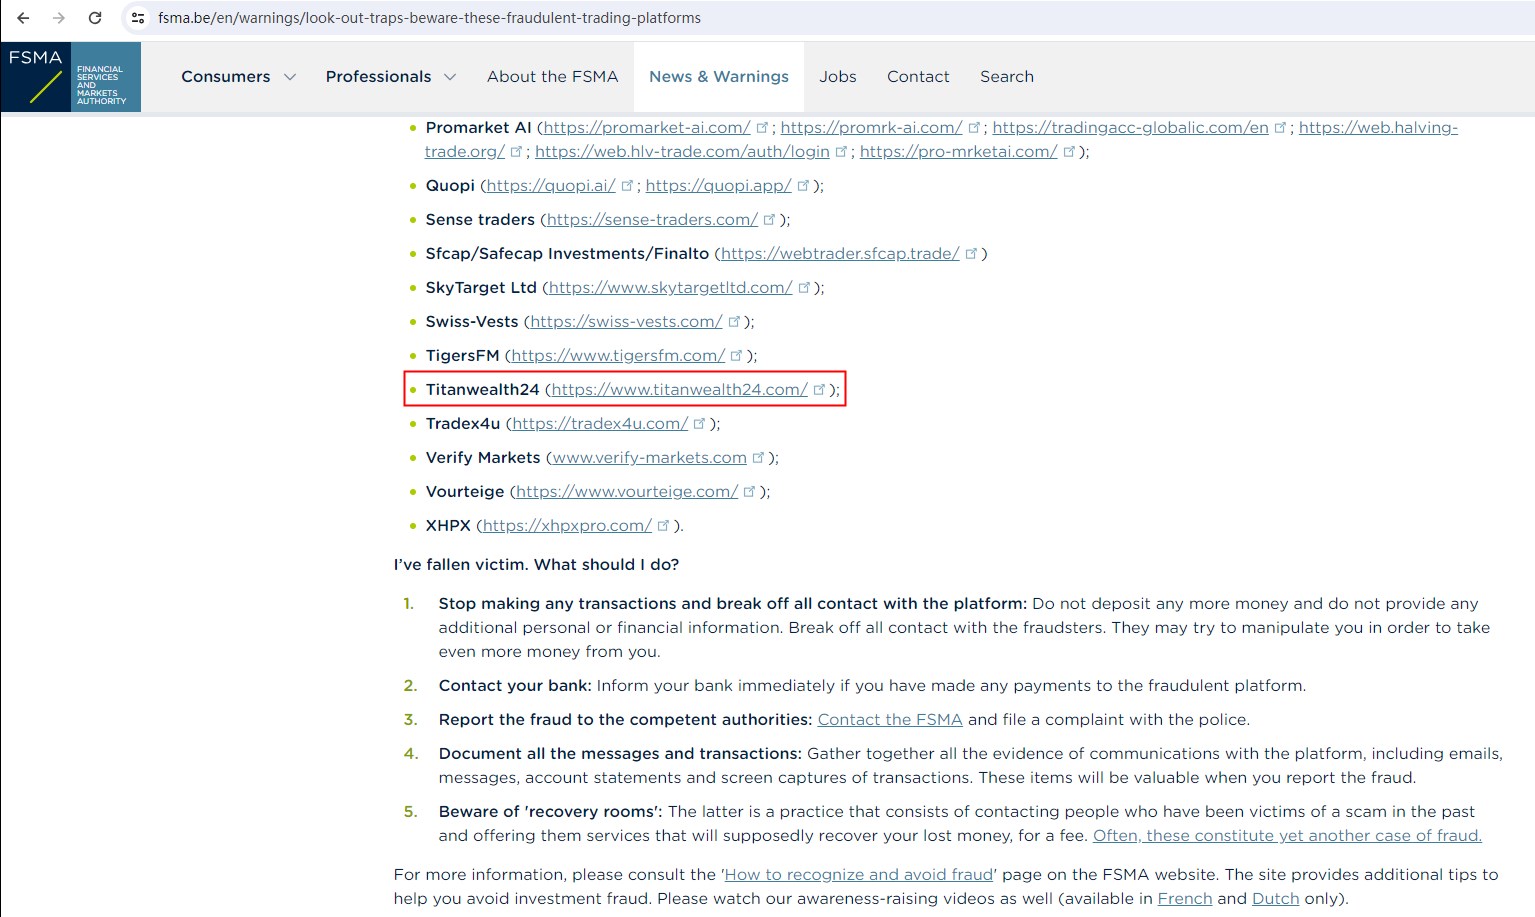Select the Professionals menu label
The height and width of the screenshot is (917, 1535).
click(x=379, y=77)
